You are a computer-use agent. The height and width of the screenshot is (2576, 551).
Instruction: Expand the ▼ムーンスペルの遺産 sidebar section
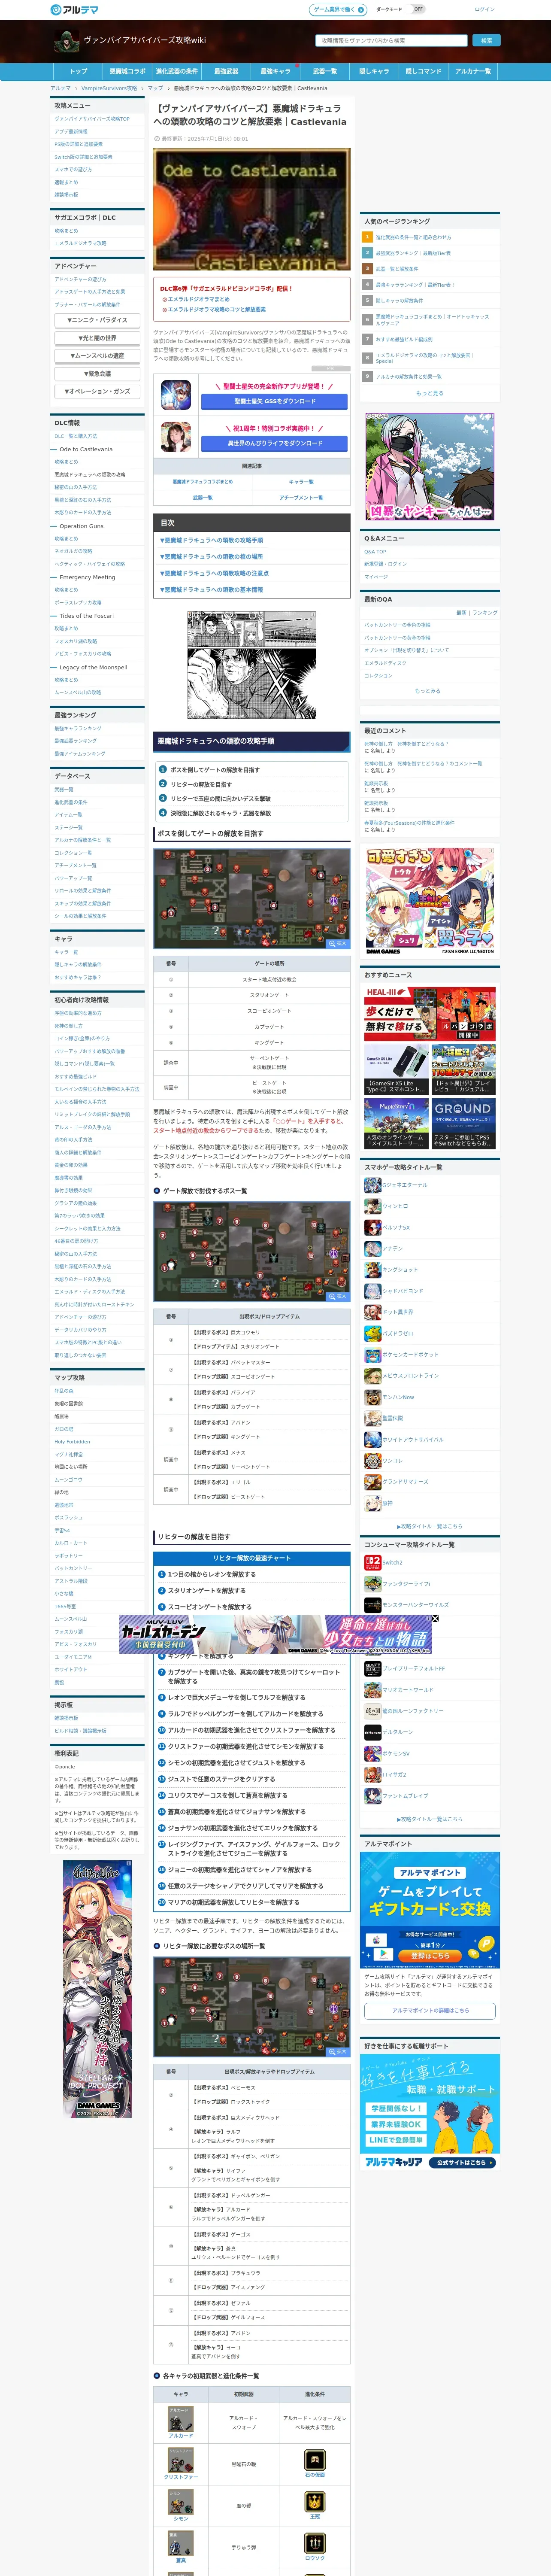(x=97, y=356)
